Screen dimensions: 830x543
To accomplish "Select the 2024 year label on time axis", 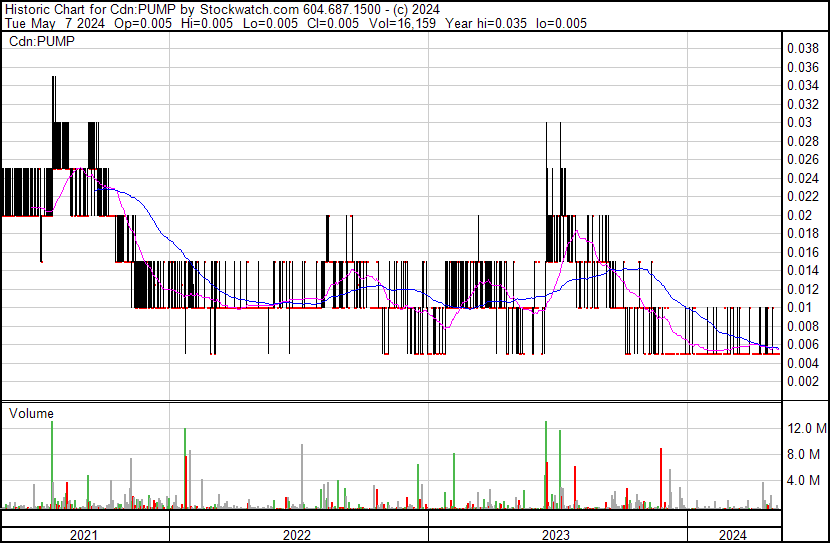I will 733,535.
